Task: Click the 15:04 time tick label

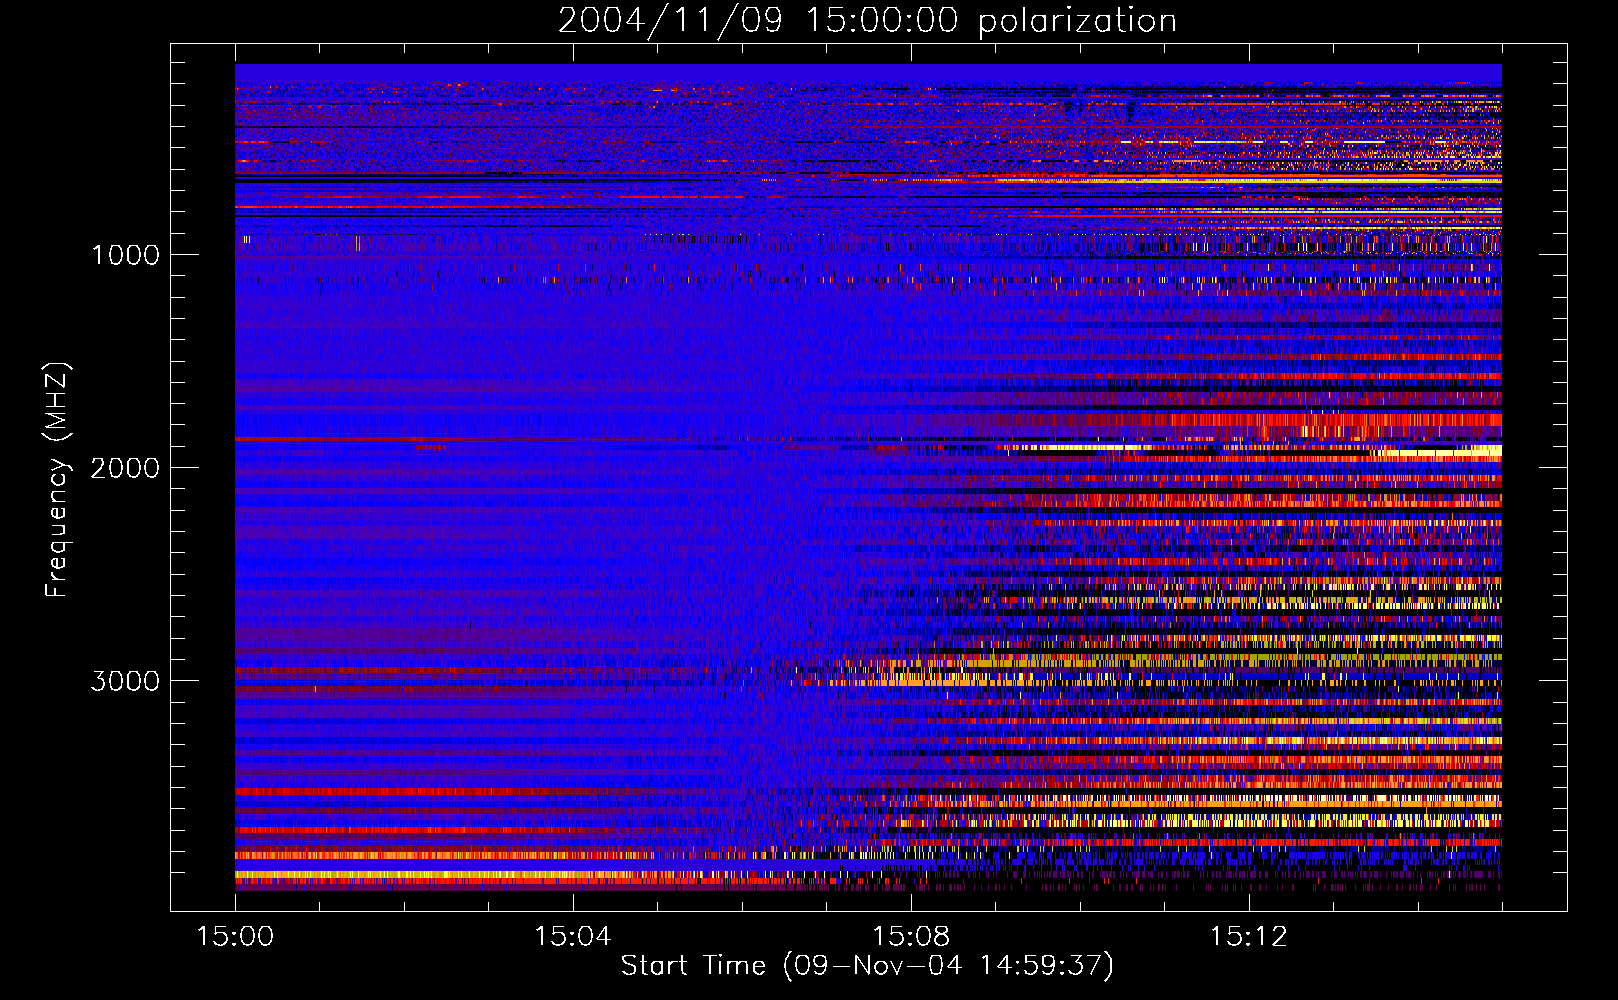Action: click(572, 937)
